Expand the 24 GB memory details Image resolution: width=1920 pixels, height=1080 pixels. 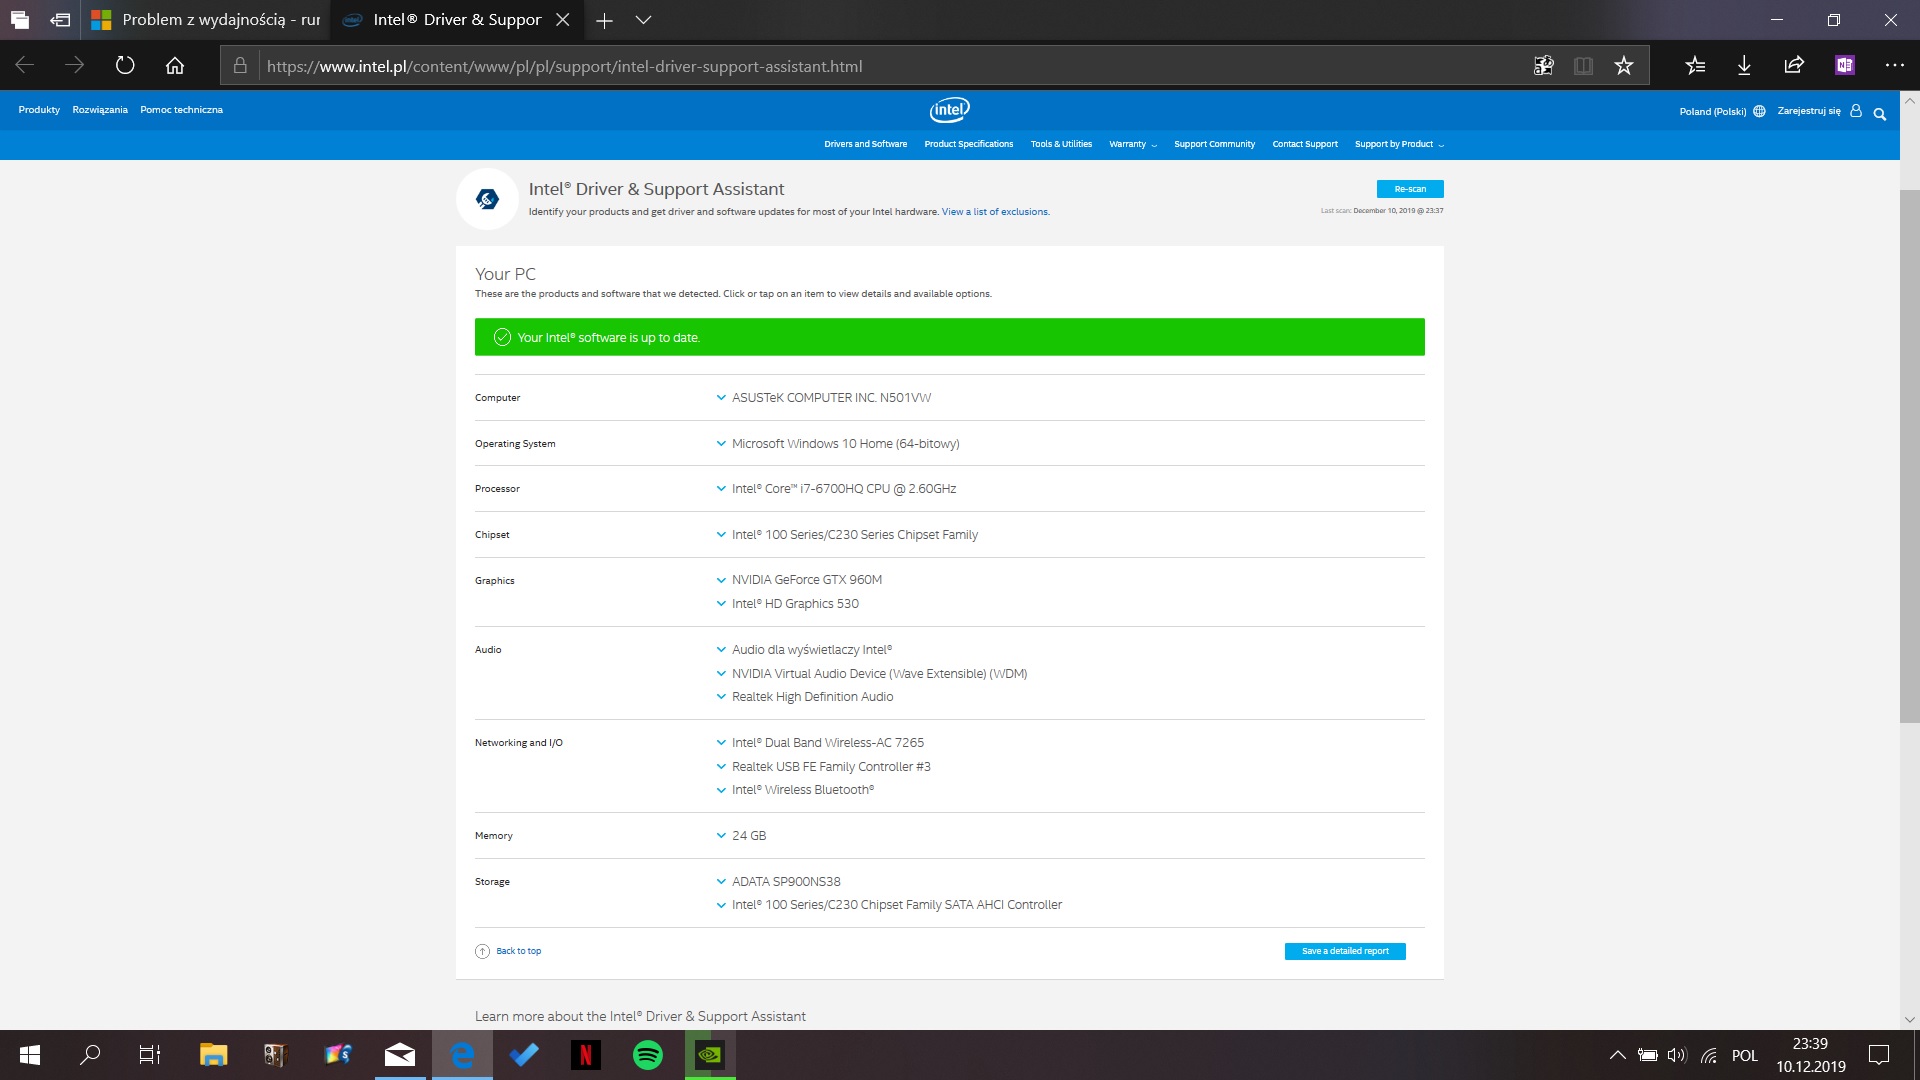tap(748, 836)
